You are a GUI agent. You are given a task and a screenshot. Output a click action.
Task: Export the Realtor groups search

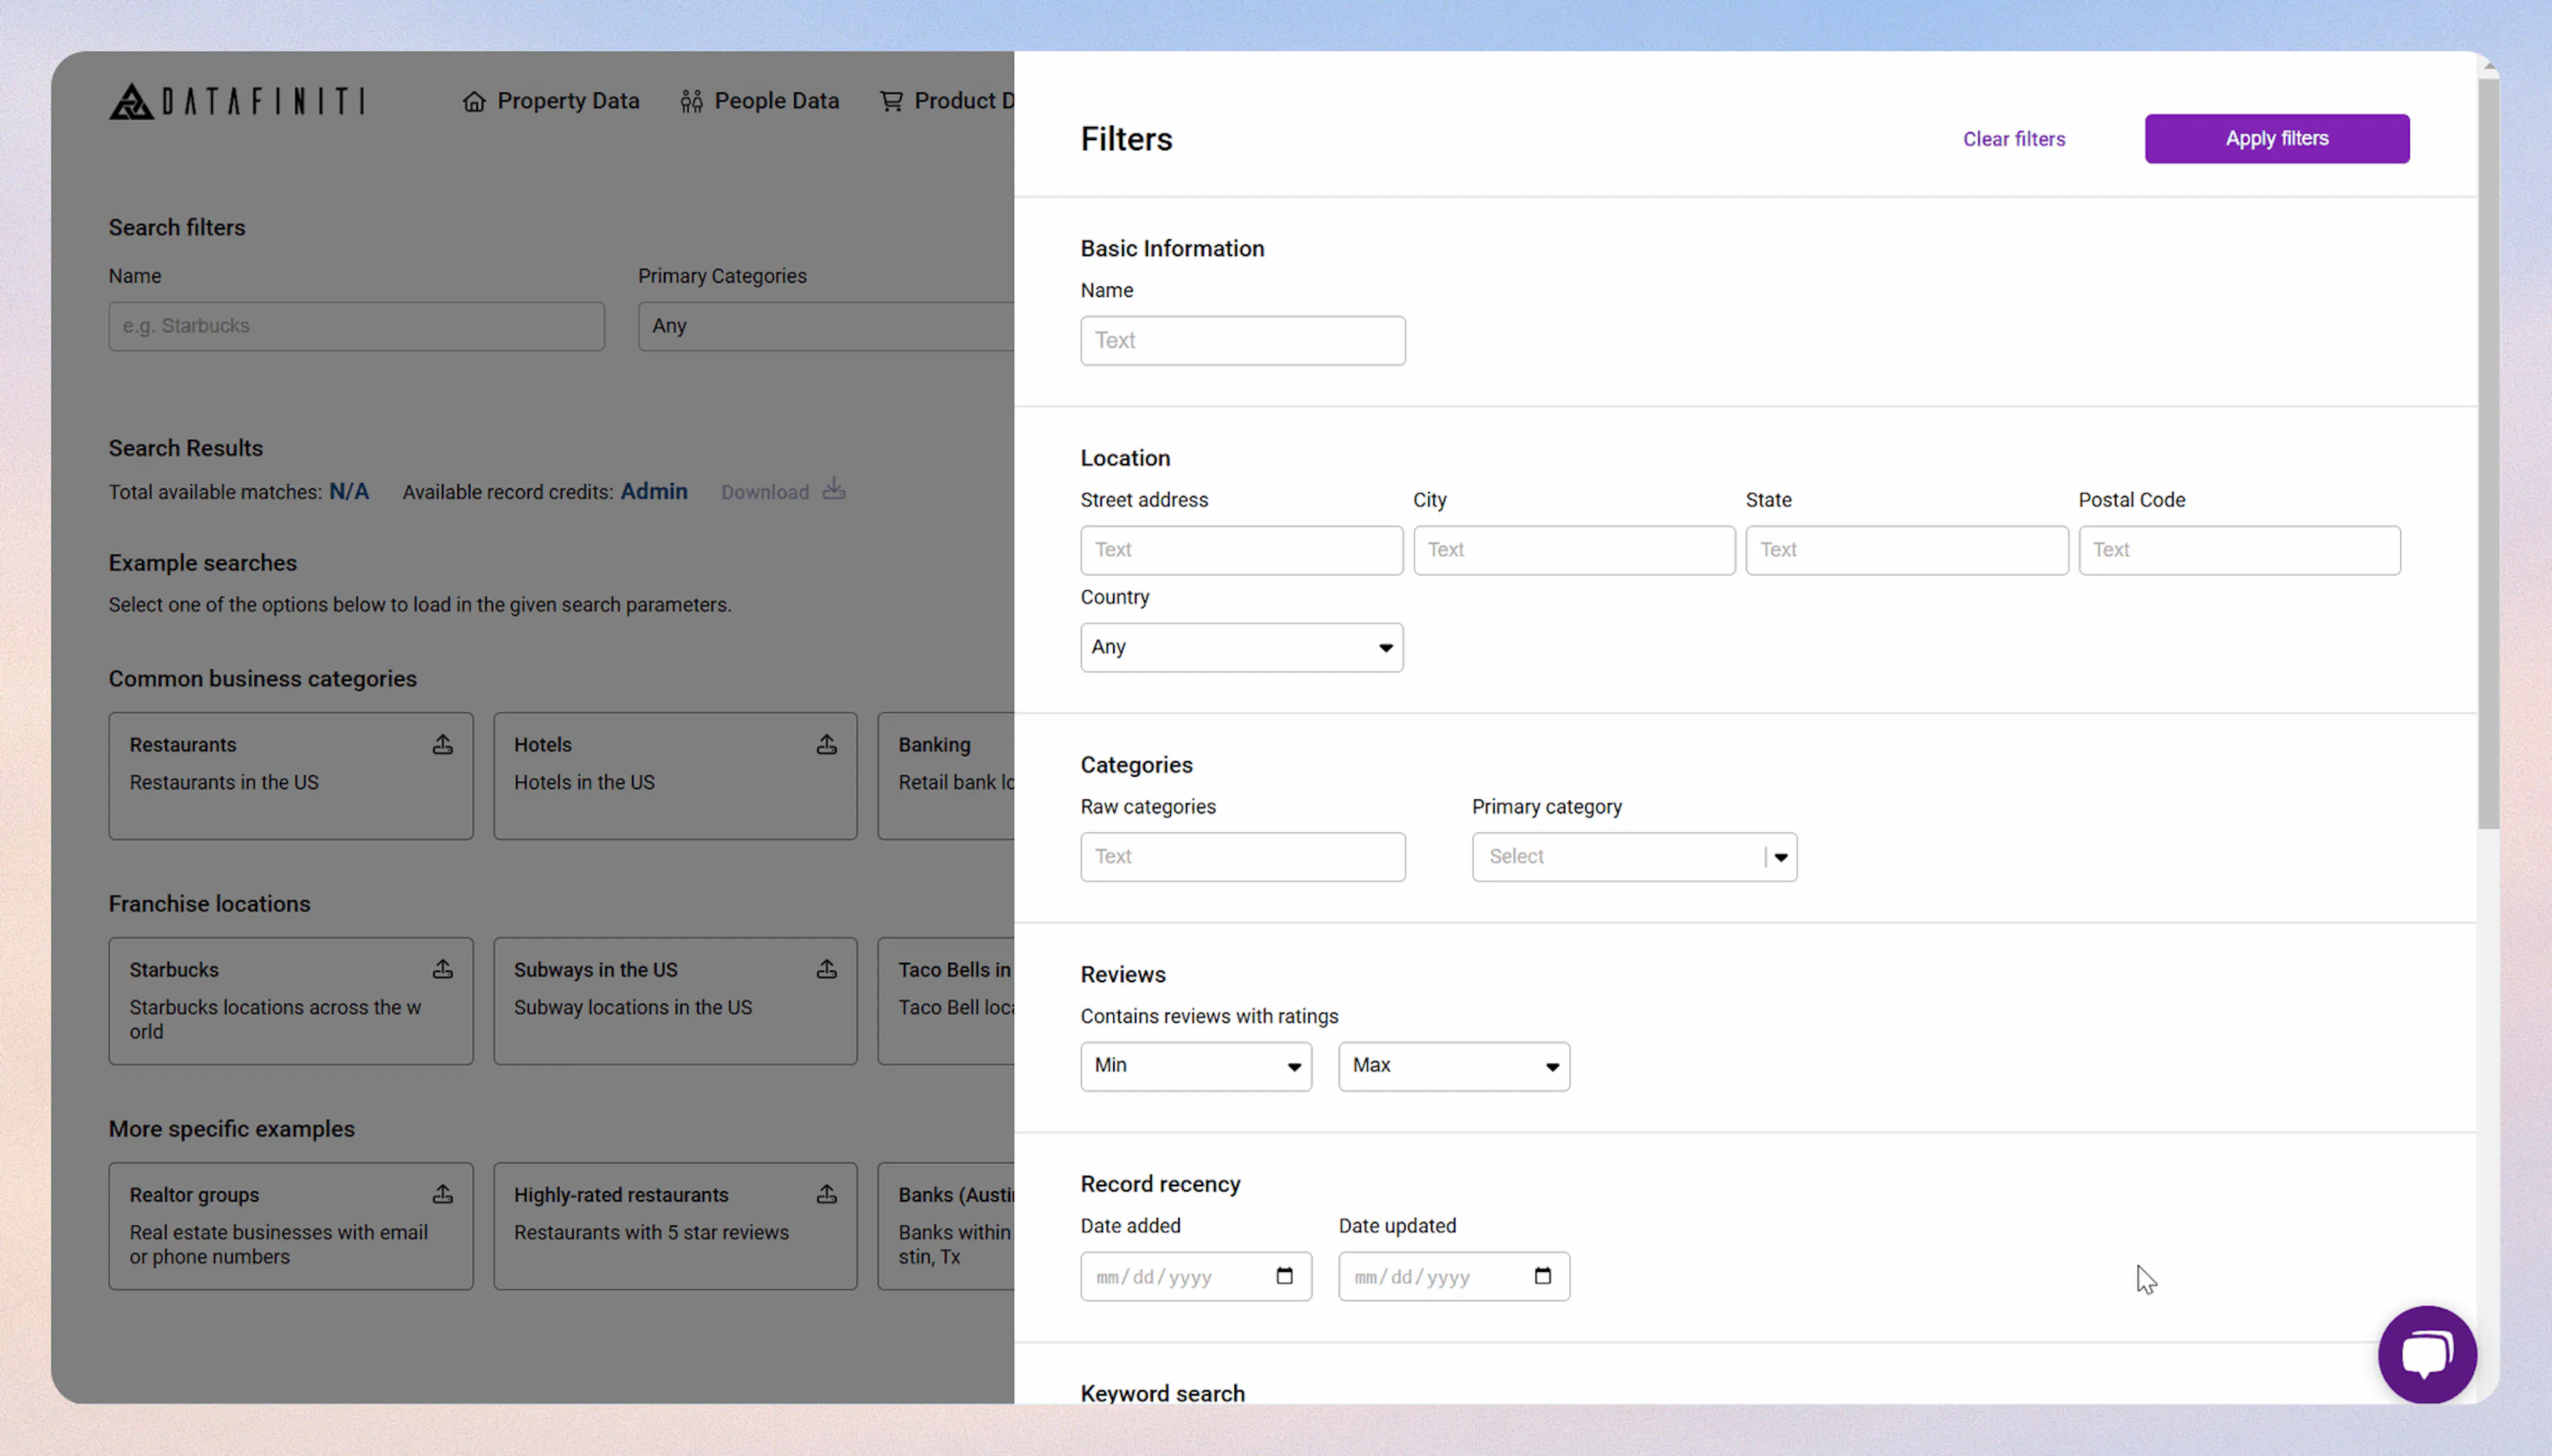[443, 1194]
